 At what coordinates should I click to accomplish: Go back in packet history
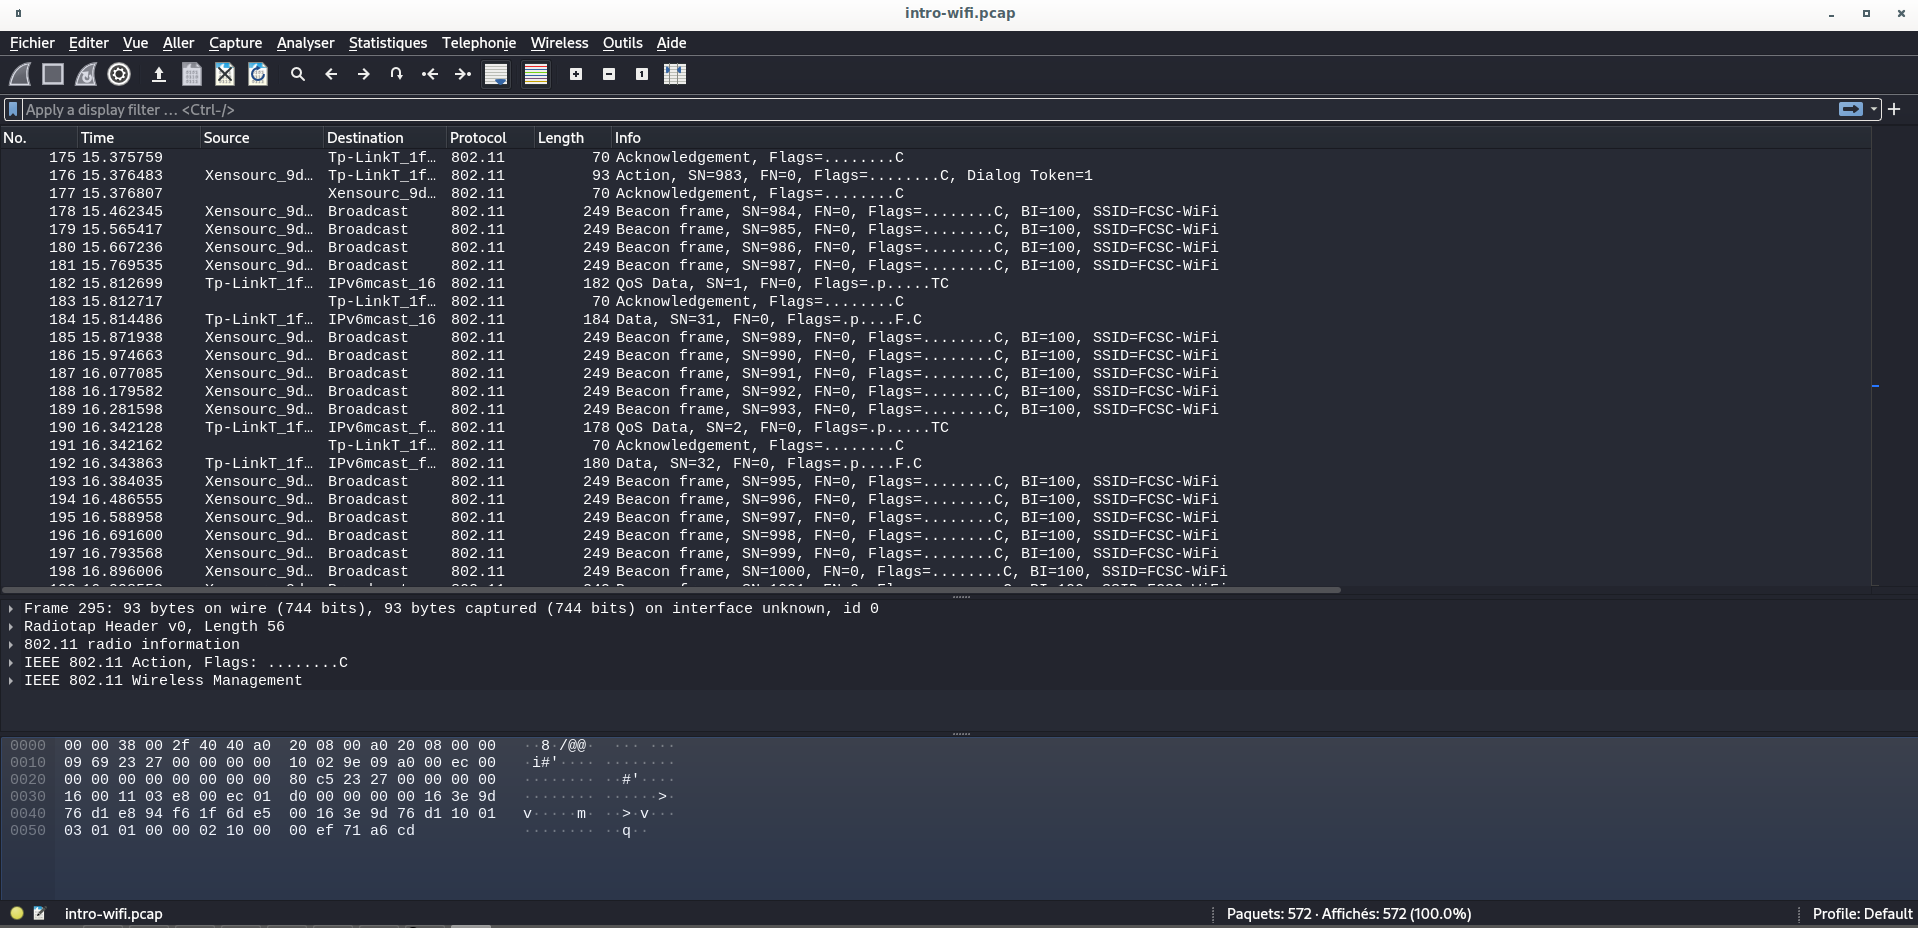tap(331, 74)
